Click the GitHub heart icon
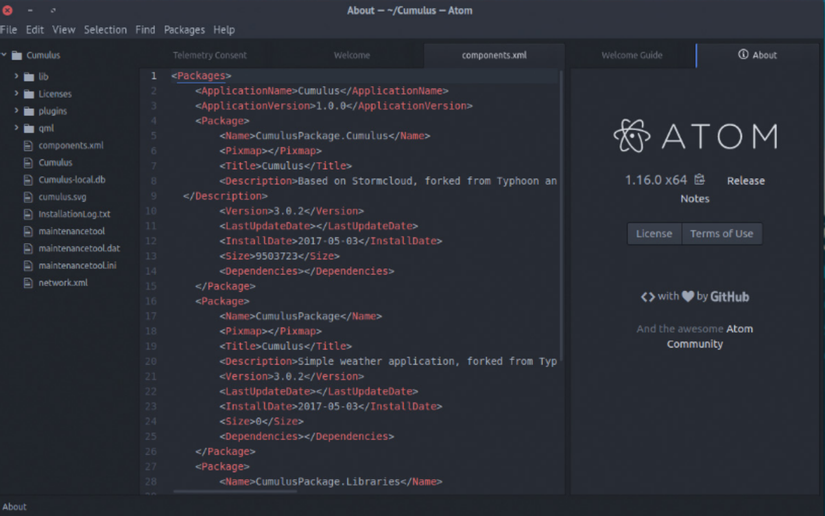The height and width of the screenshot is (516, 825). [x=688, y=296]
